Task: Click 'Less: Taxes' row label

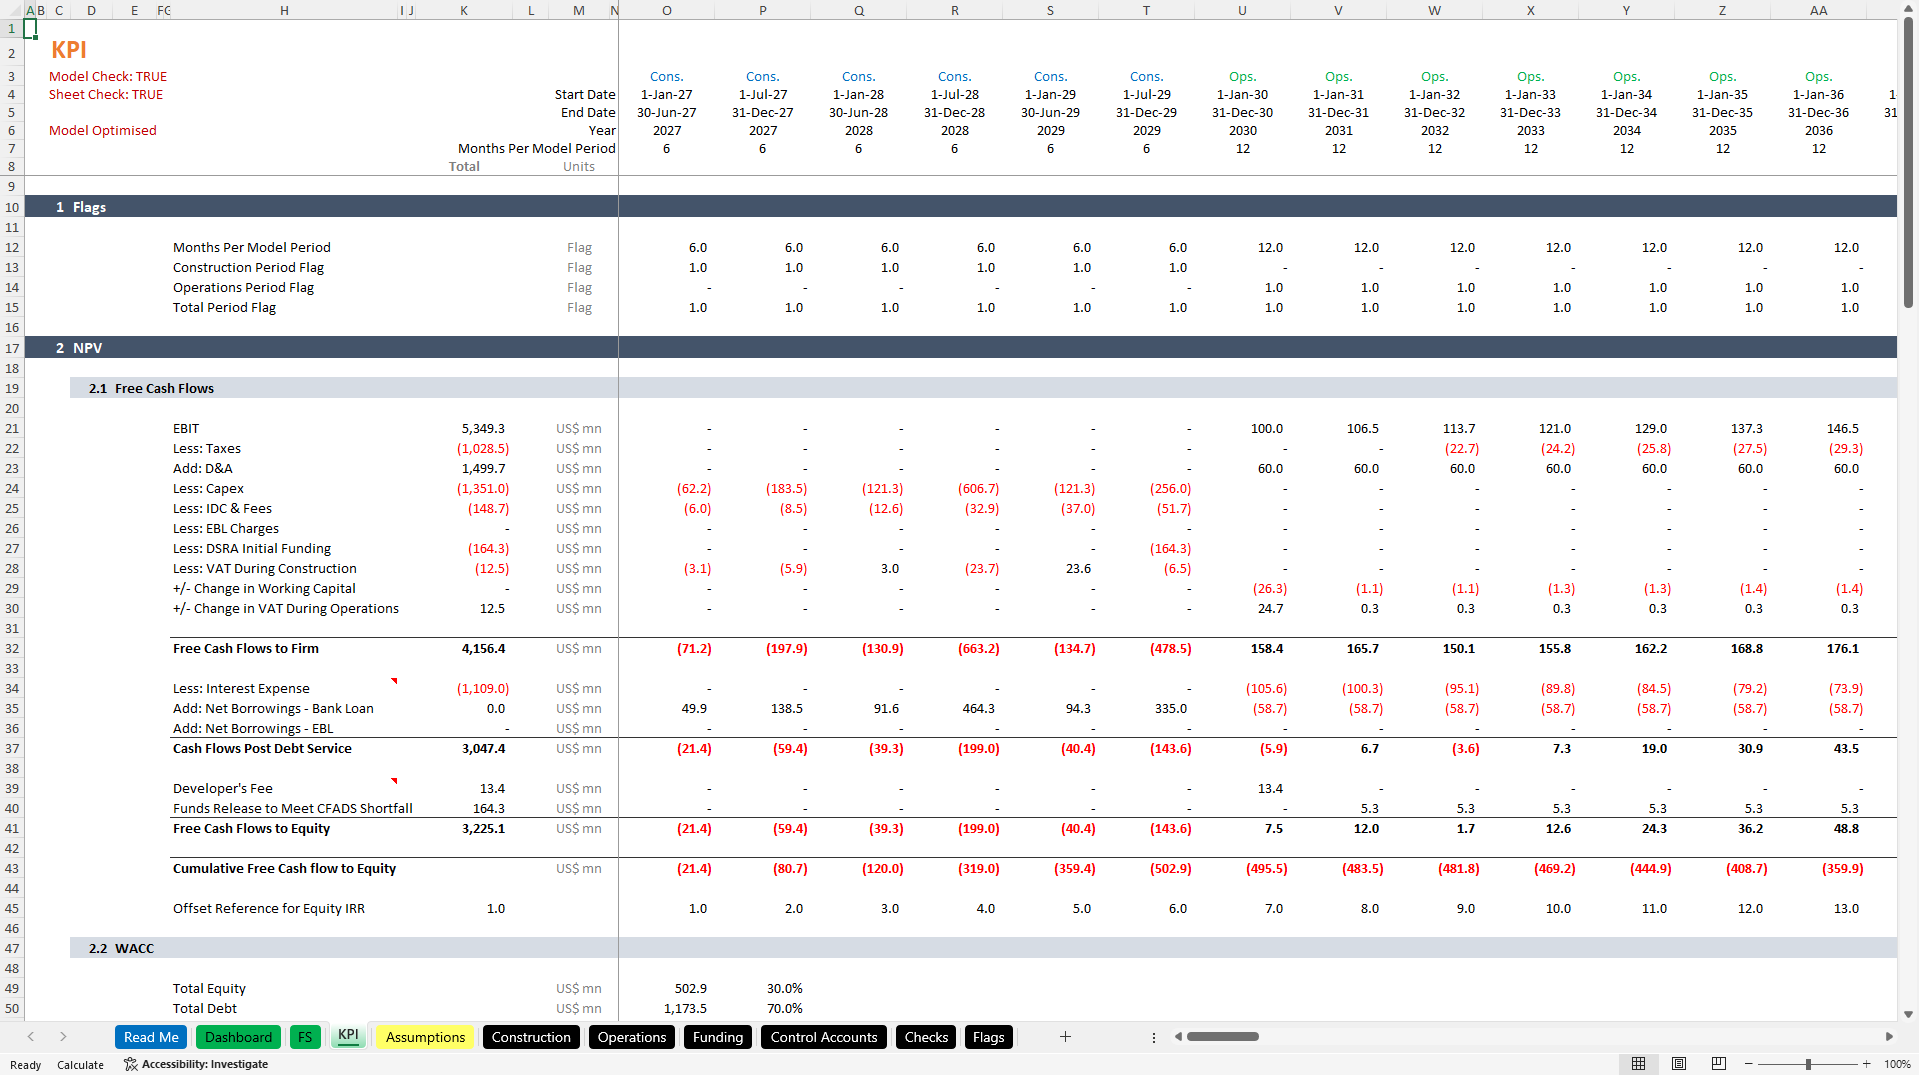Action: pos(207,448)
